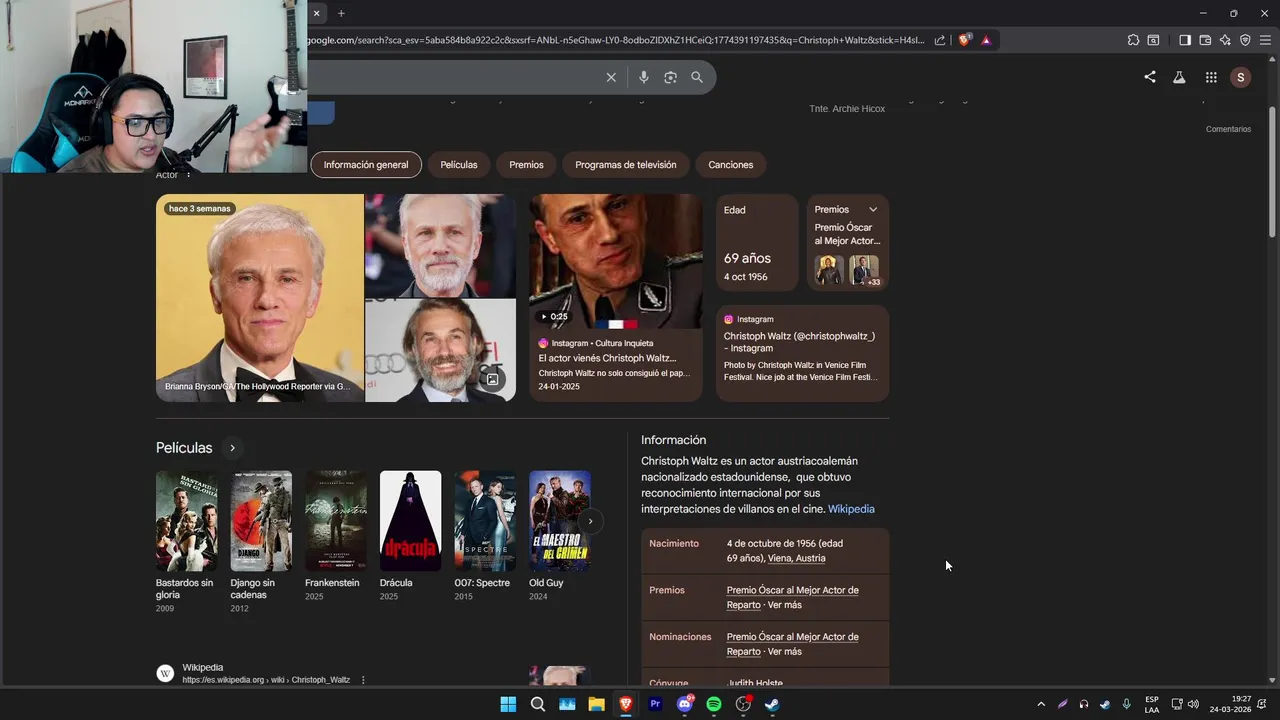Toggle the browser sidebar panel icon

tap(1185, 40)
